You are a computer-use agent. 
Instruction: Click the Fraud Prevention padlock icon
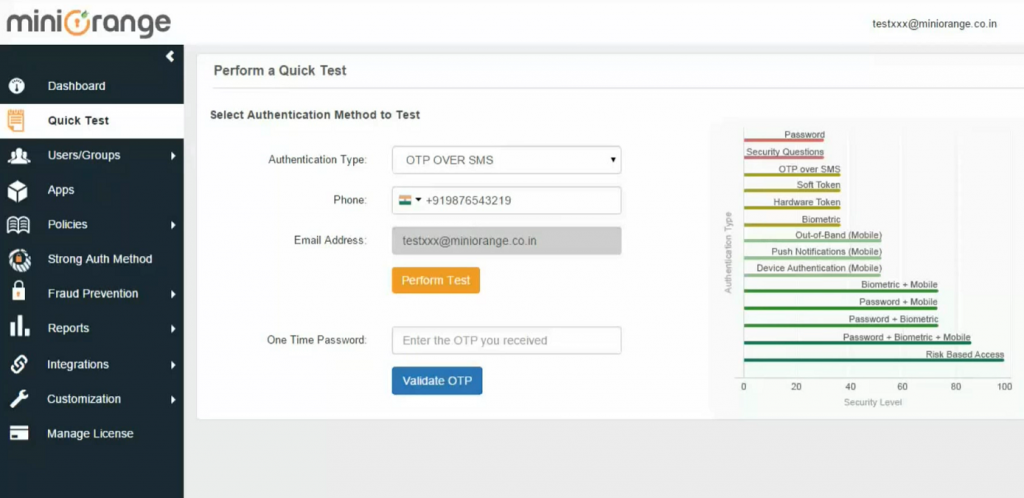point(17,293)
